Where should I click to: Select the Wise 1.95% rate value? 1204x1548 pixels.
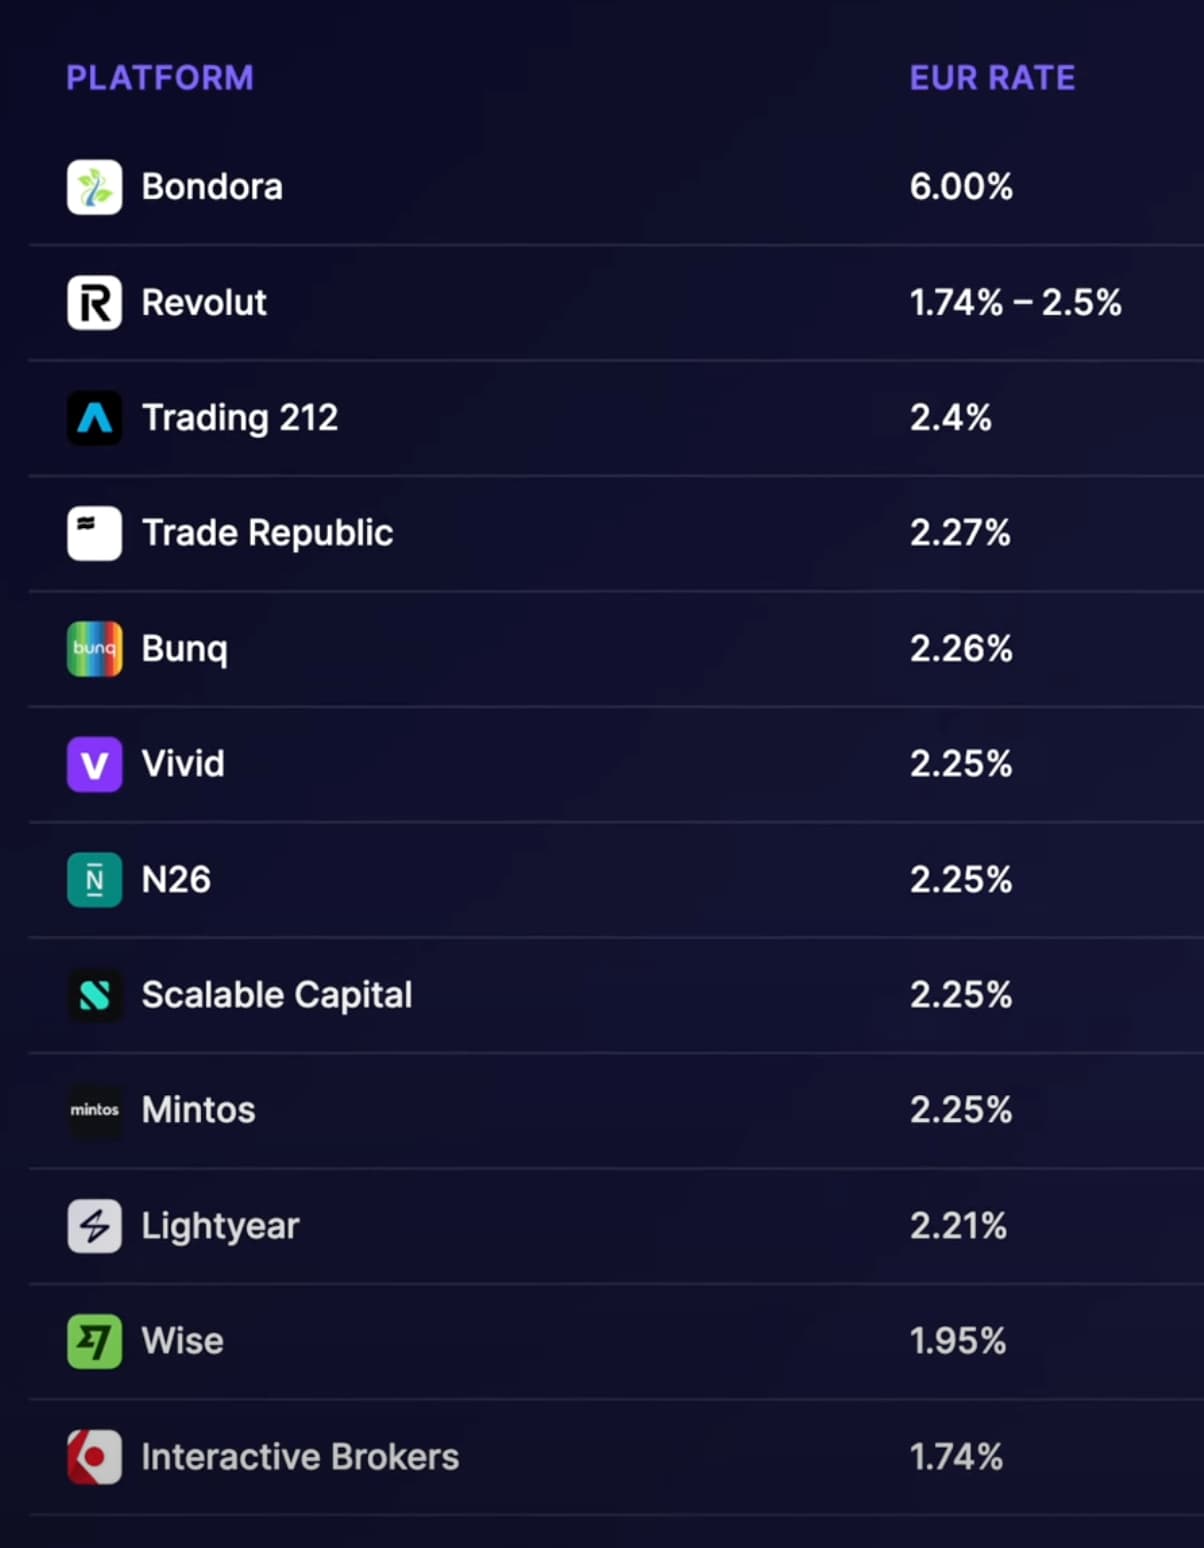958,1341
